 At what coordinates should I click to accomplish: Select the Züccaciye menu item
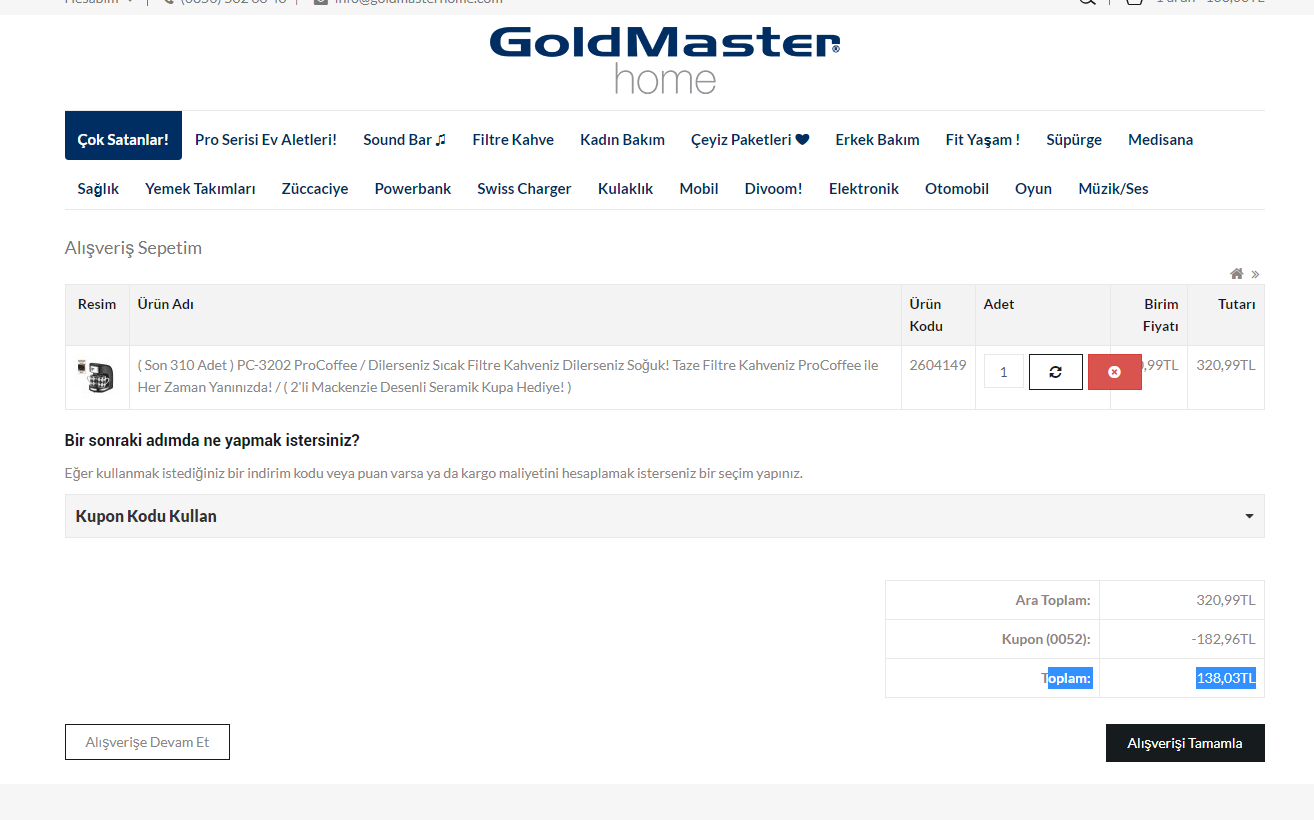[315, 188]
